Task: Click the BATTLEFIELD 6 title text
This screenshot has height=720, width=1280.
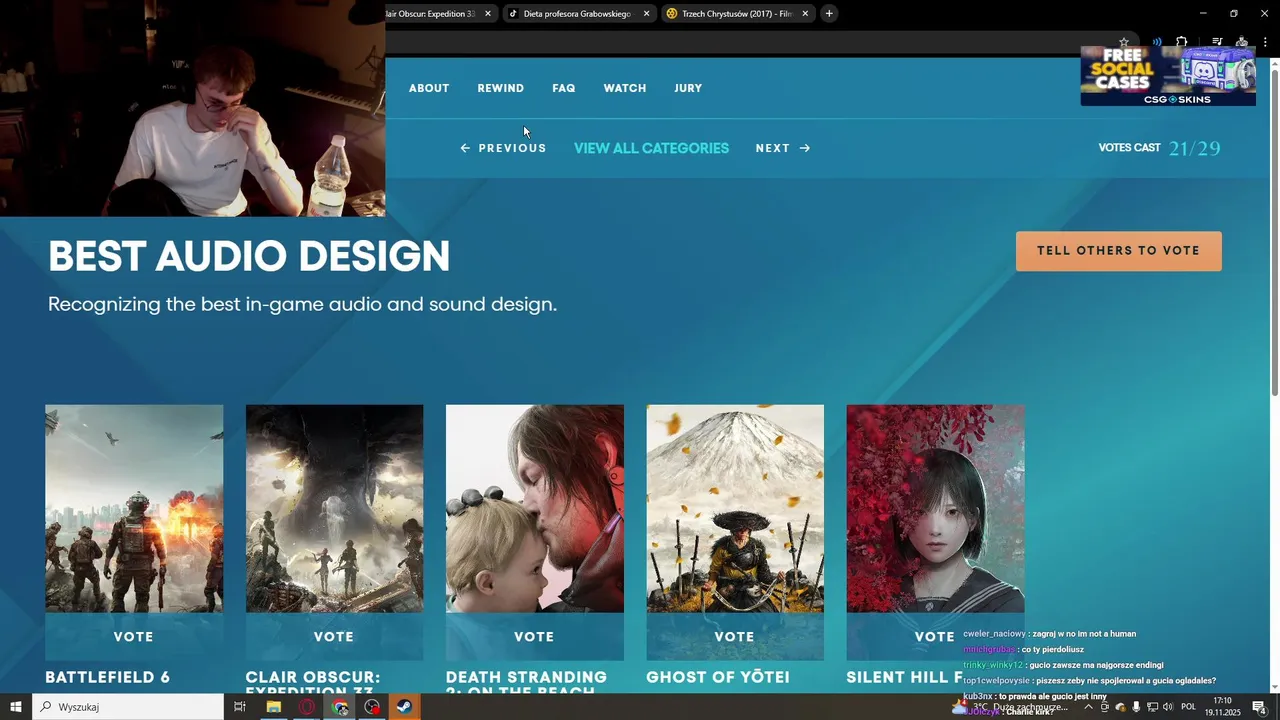Action: click(x=108, y=677)
